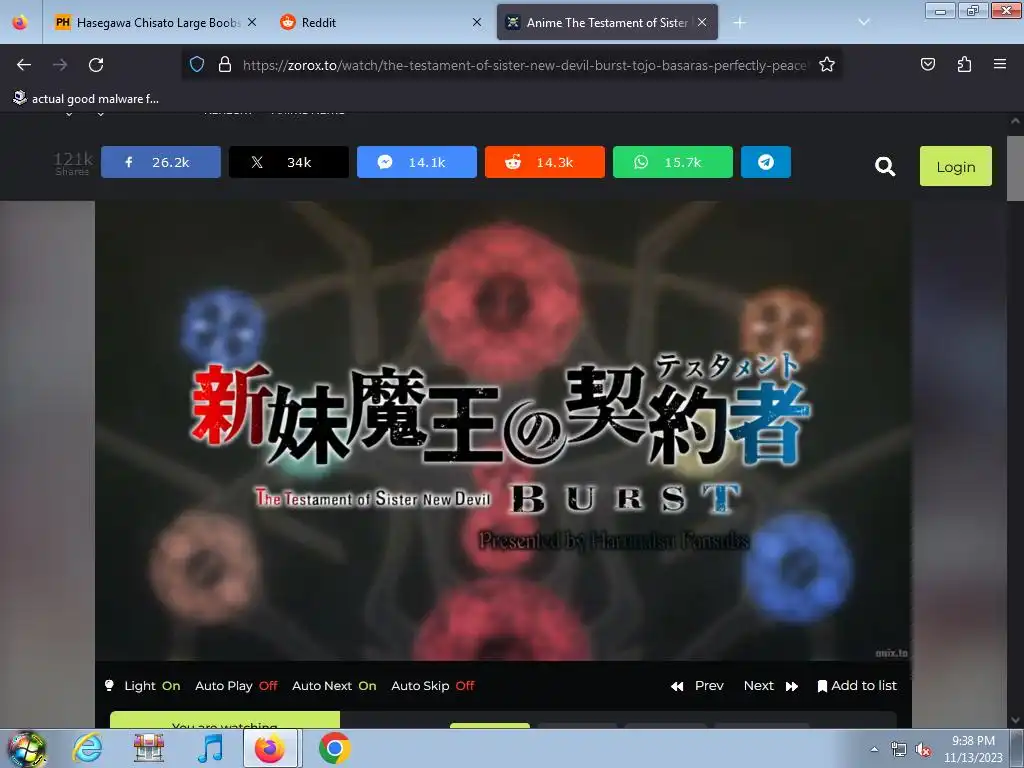The width and height of the screenshot is (1024, 768).
Task: Open the Firefox extensions puzzle icon
Action: (964, 64)
